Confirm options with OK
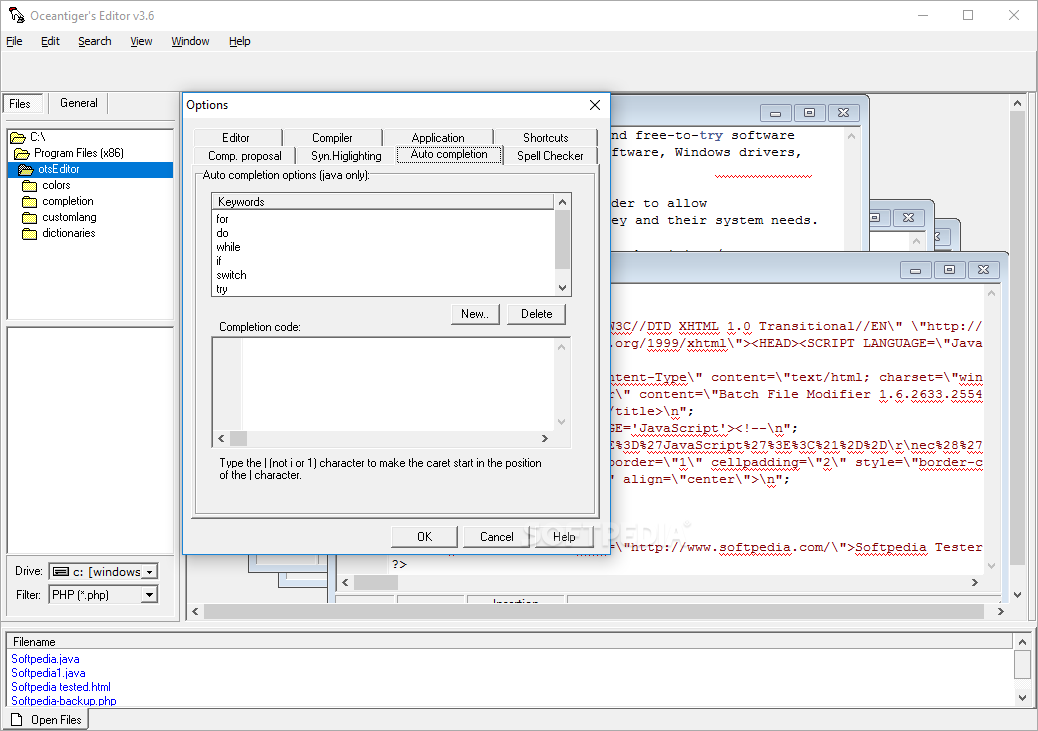Screen dimensions: 1038x731 424,536
